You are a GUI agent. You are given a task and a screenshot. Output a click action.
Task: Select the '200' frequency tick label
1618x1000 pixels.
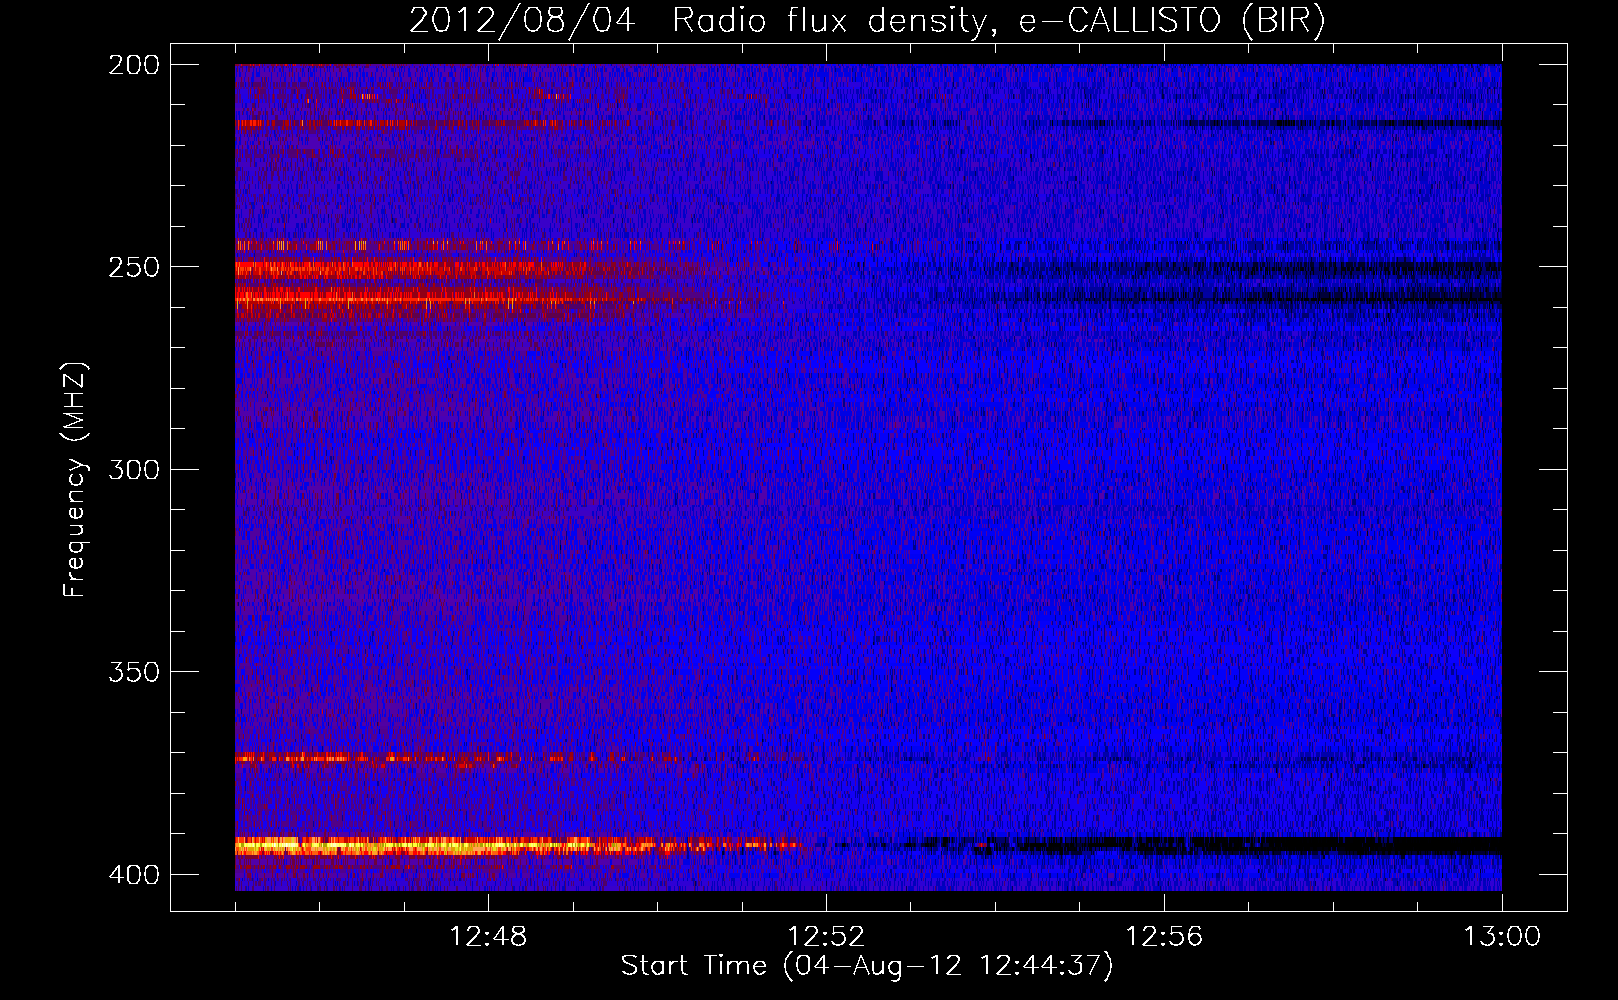134,65
